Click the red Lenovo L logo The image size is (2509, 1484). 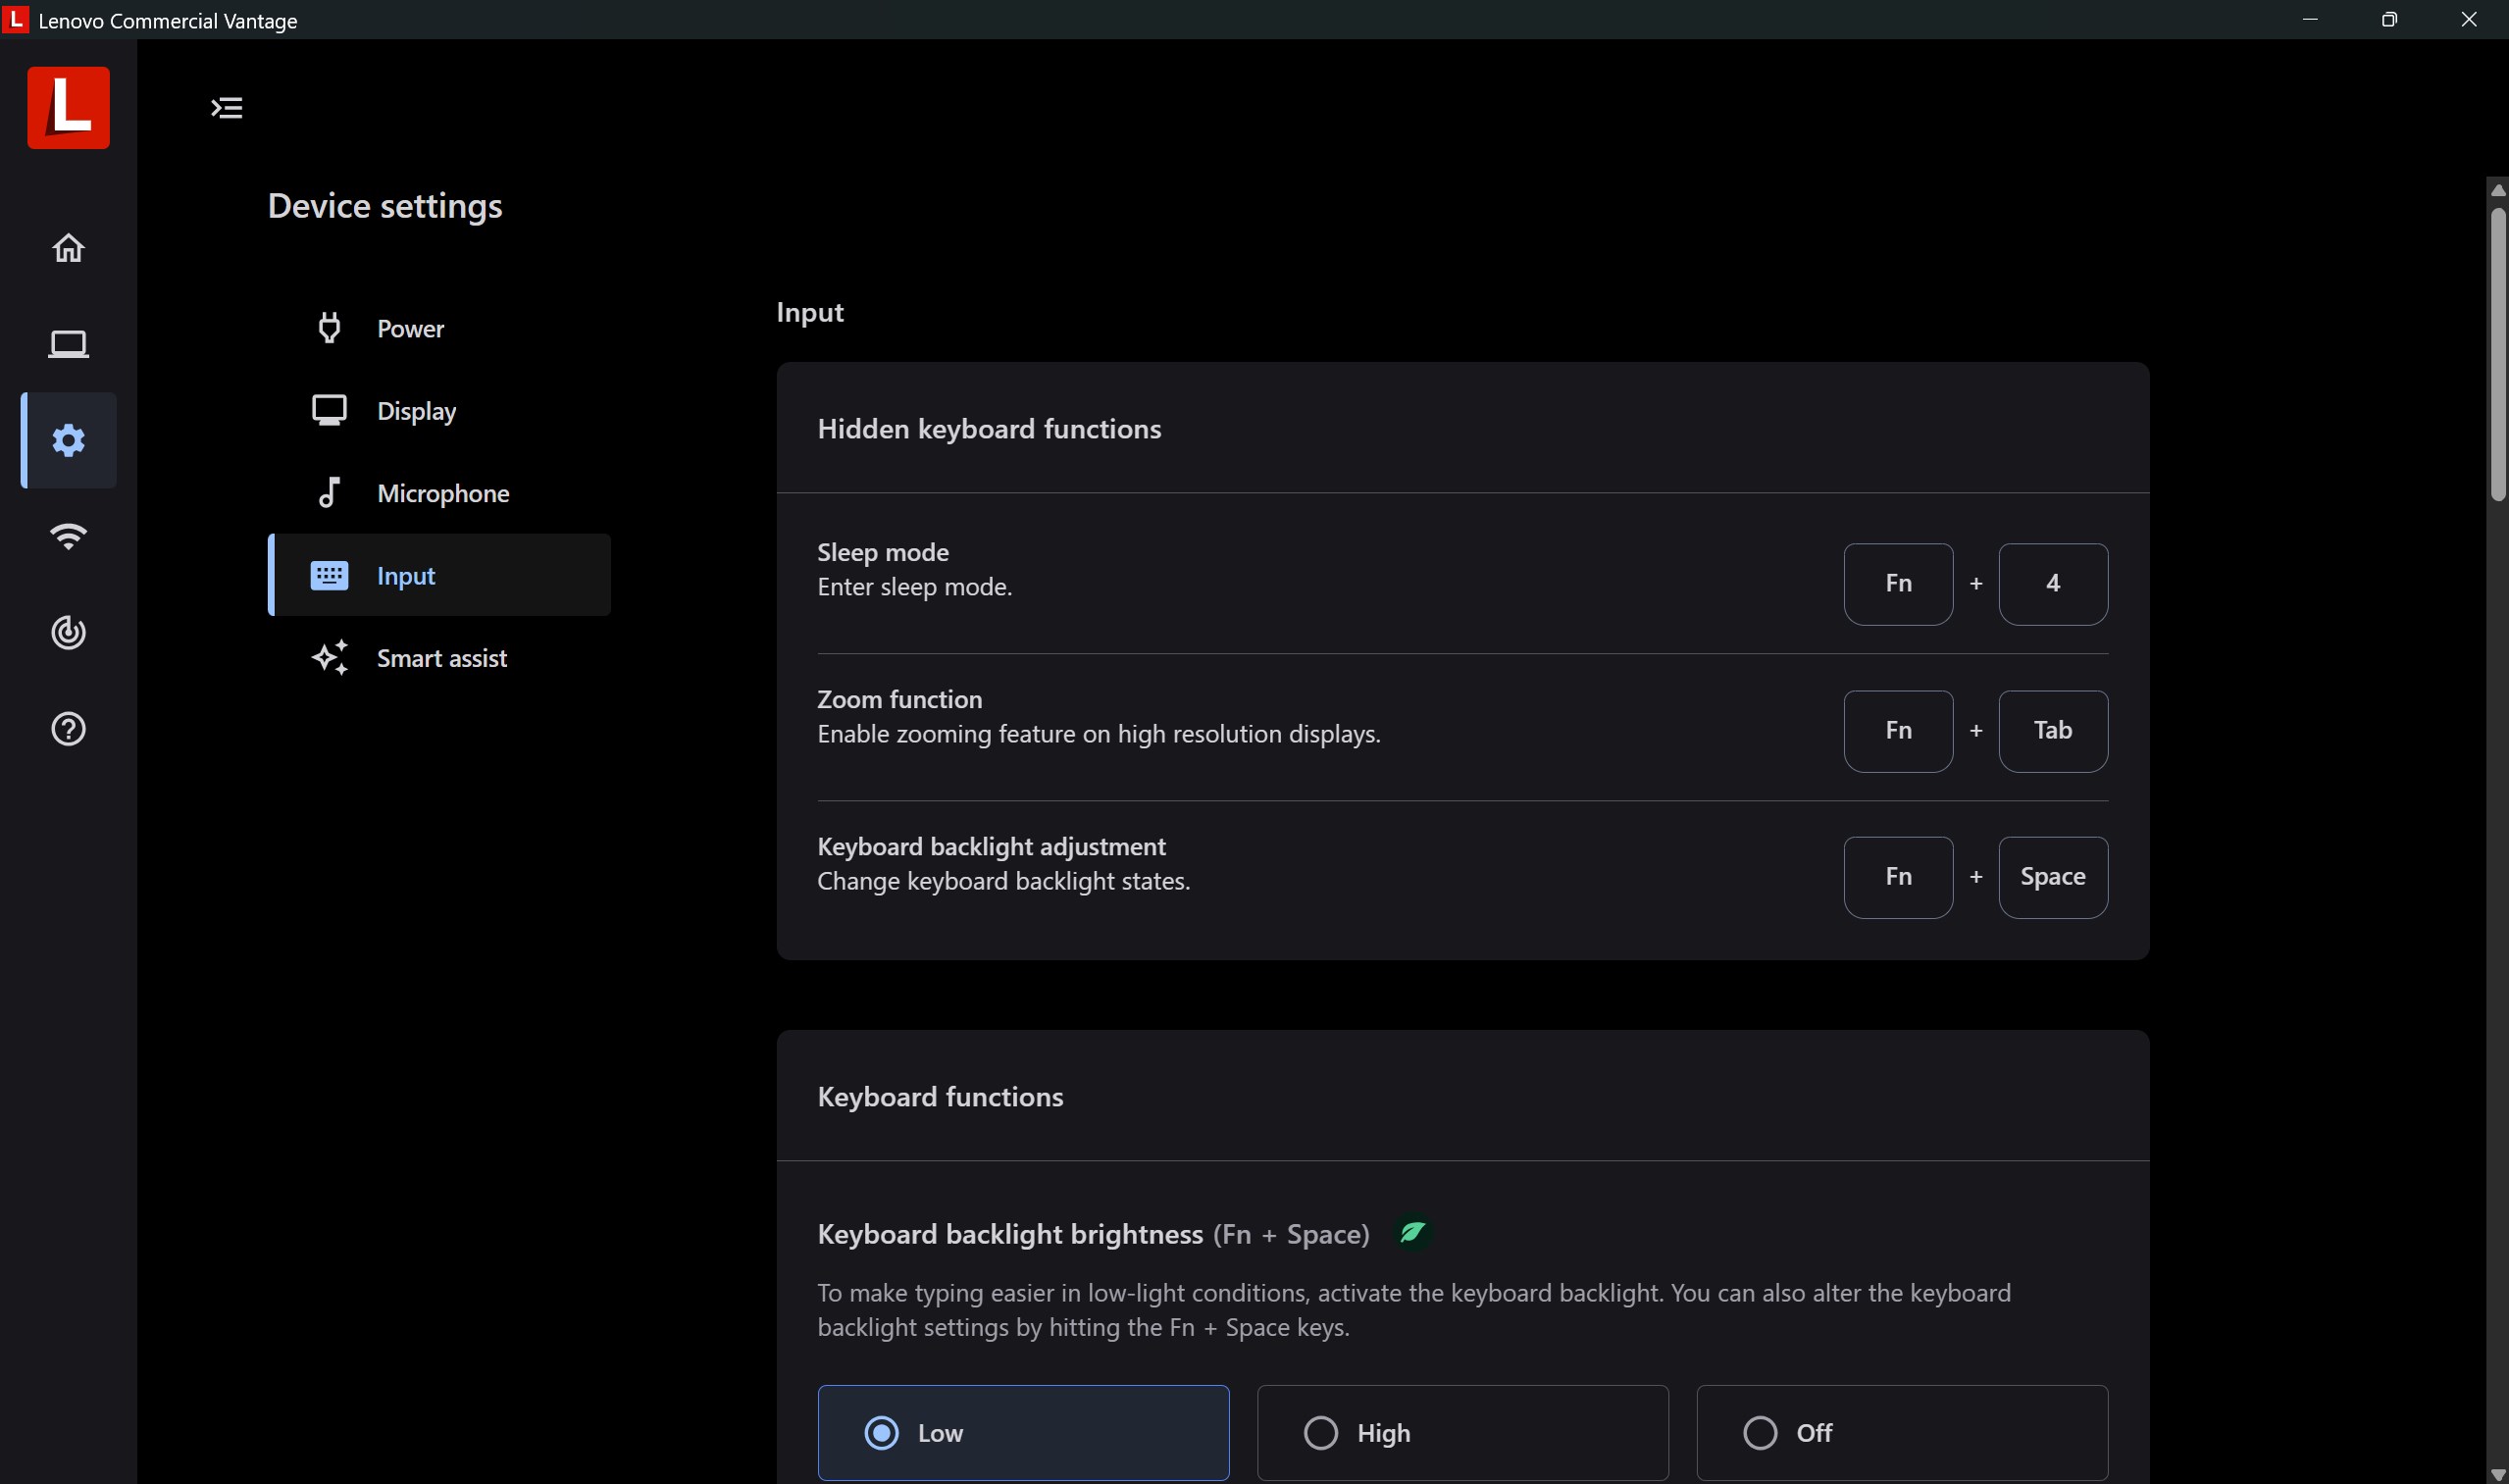pyautogui.click(x=68, y=108)
